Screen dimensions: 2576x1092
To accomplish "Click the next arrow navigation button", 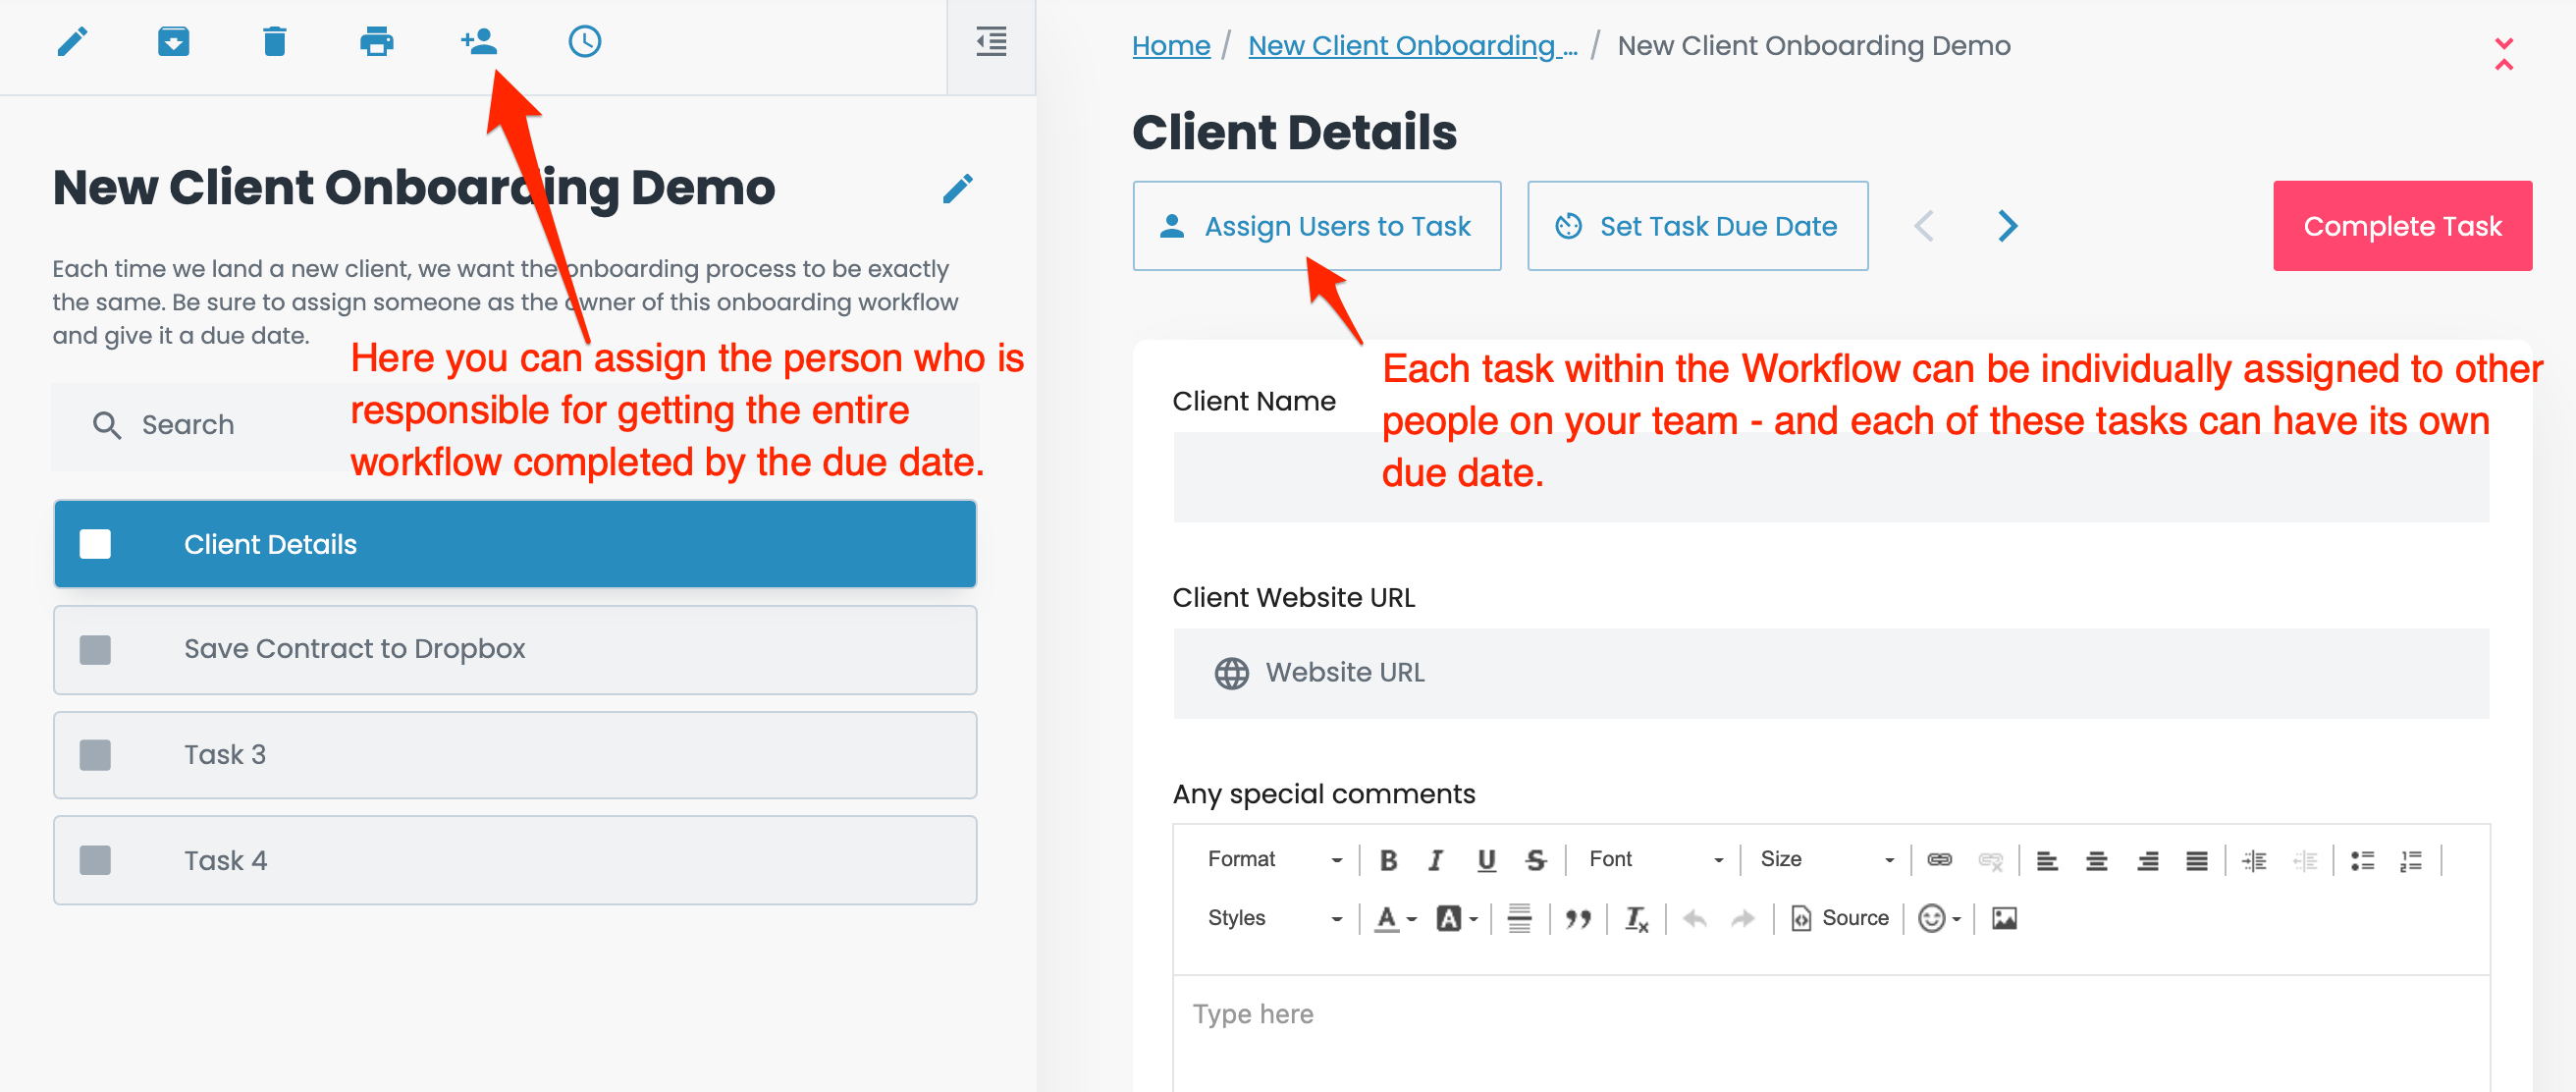I will [2008, 225].
